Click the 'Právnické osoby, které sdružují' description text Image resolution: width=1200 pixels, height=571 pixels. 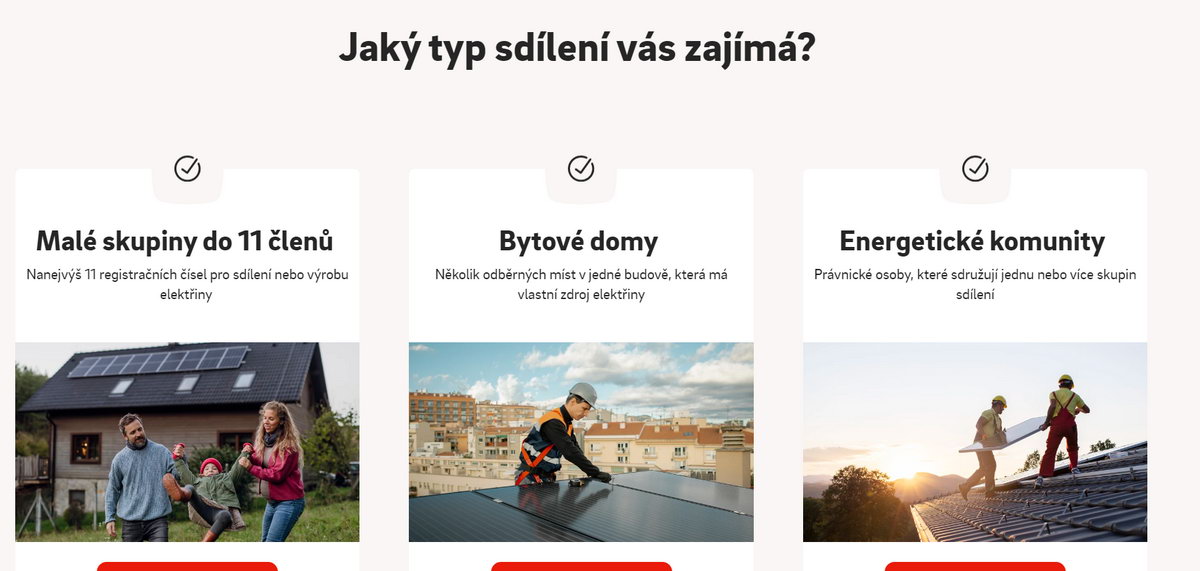[975, 285]
